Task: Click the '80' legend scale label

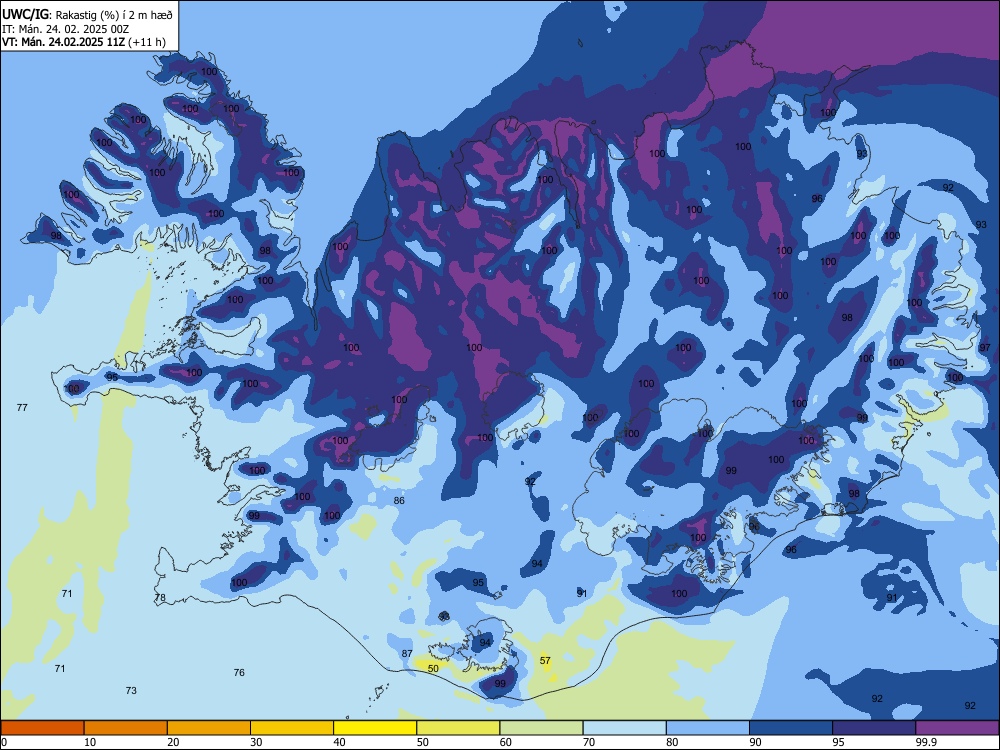Action: pos(672,742)
